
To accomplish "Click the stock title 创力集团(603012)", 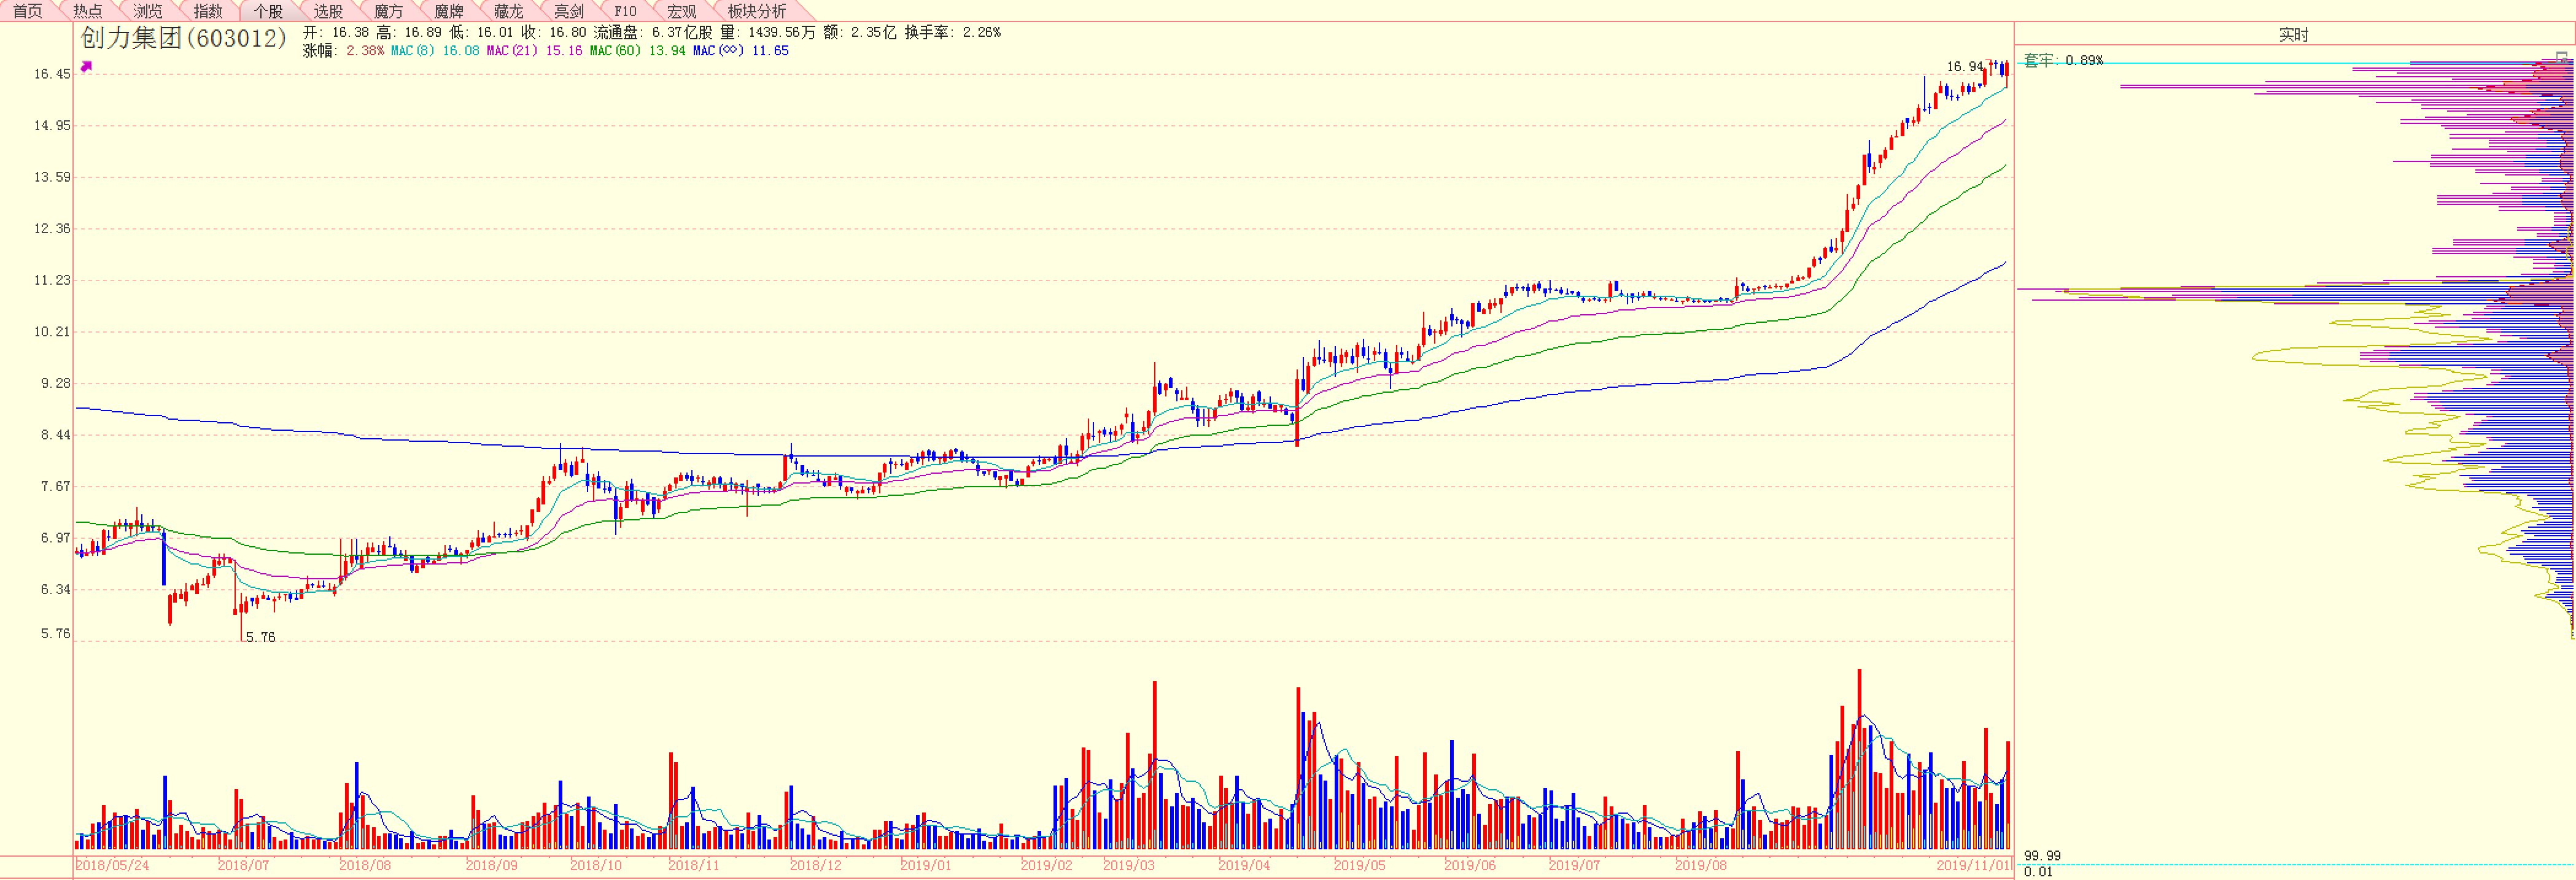I will pyautogui.click(x=184, y=38).
